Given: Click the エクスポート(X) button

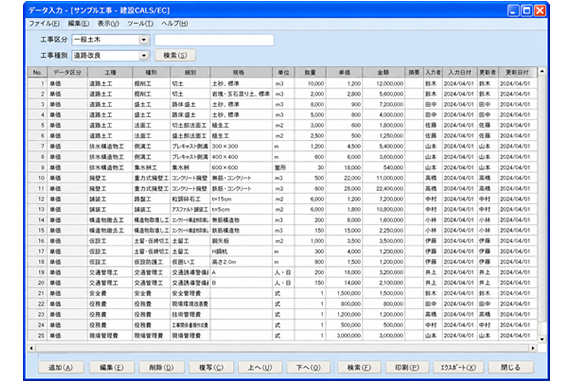Looking at the screenshot, I should click(x=458, y=367).
